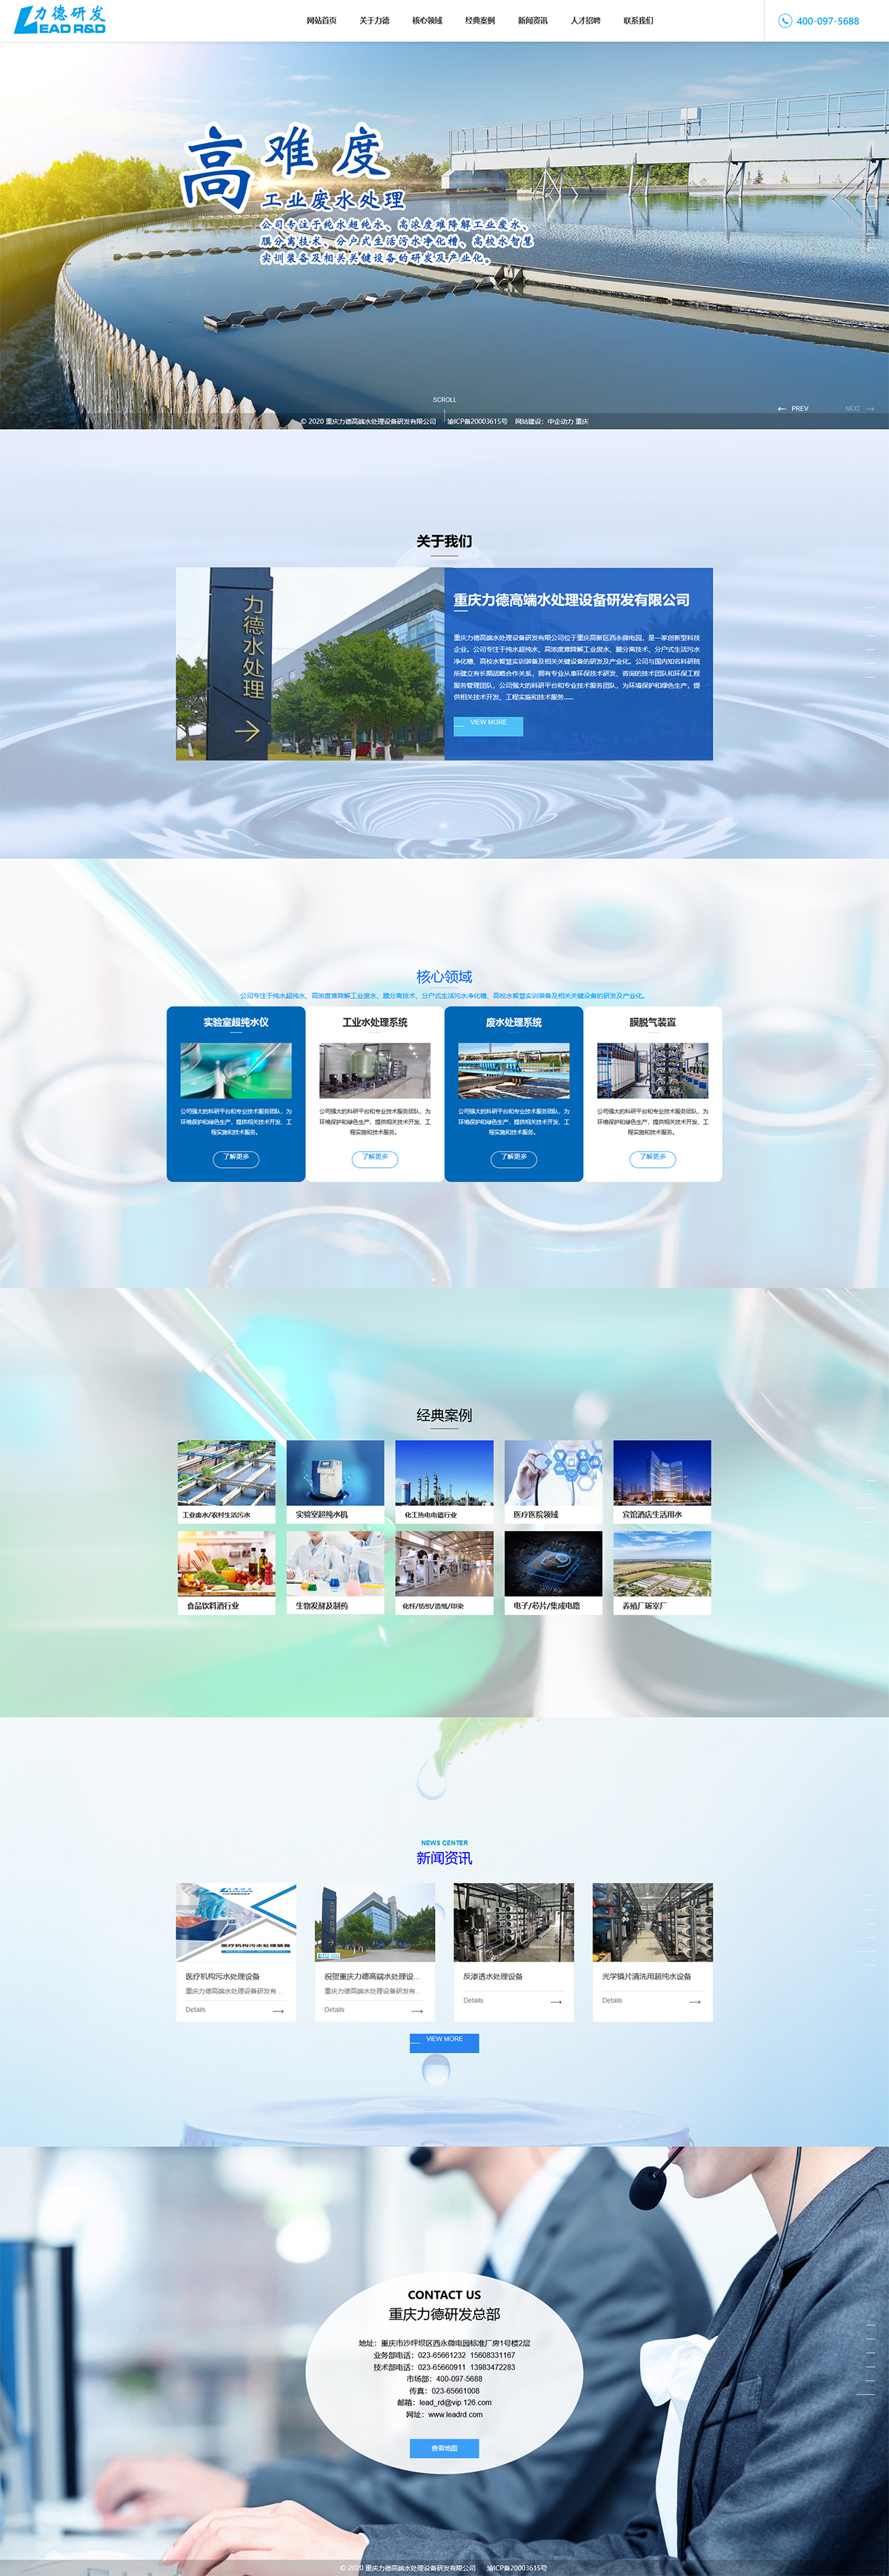Open the 医疗医院领域 case thumbnail
Image resolution: width=889 pixels, height=2576 pixels.
click(553, 1473)
